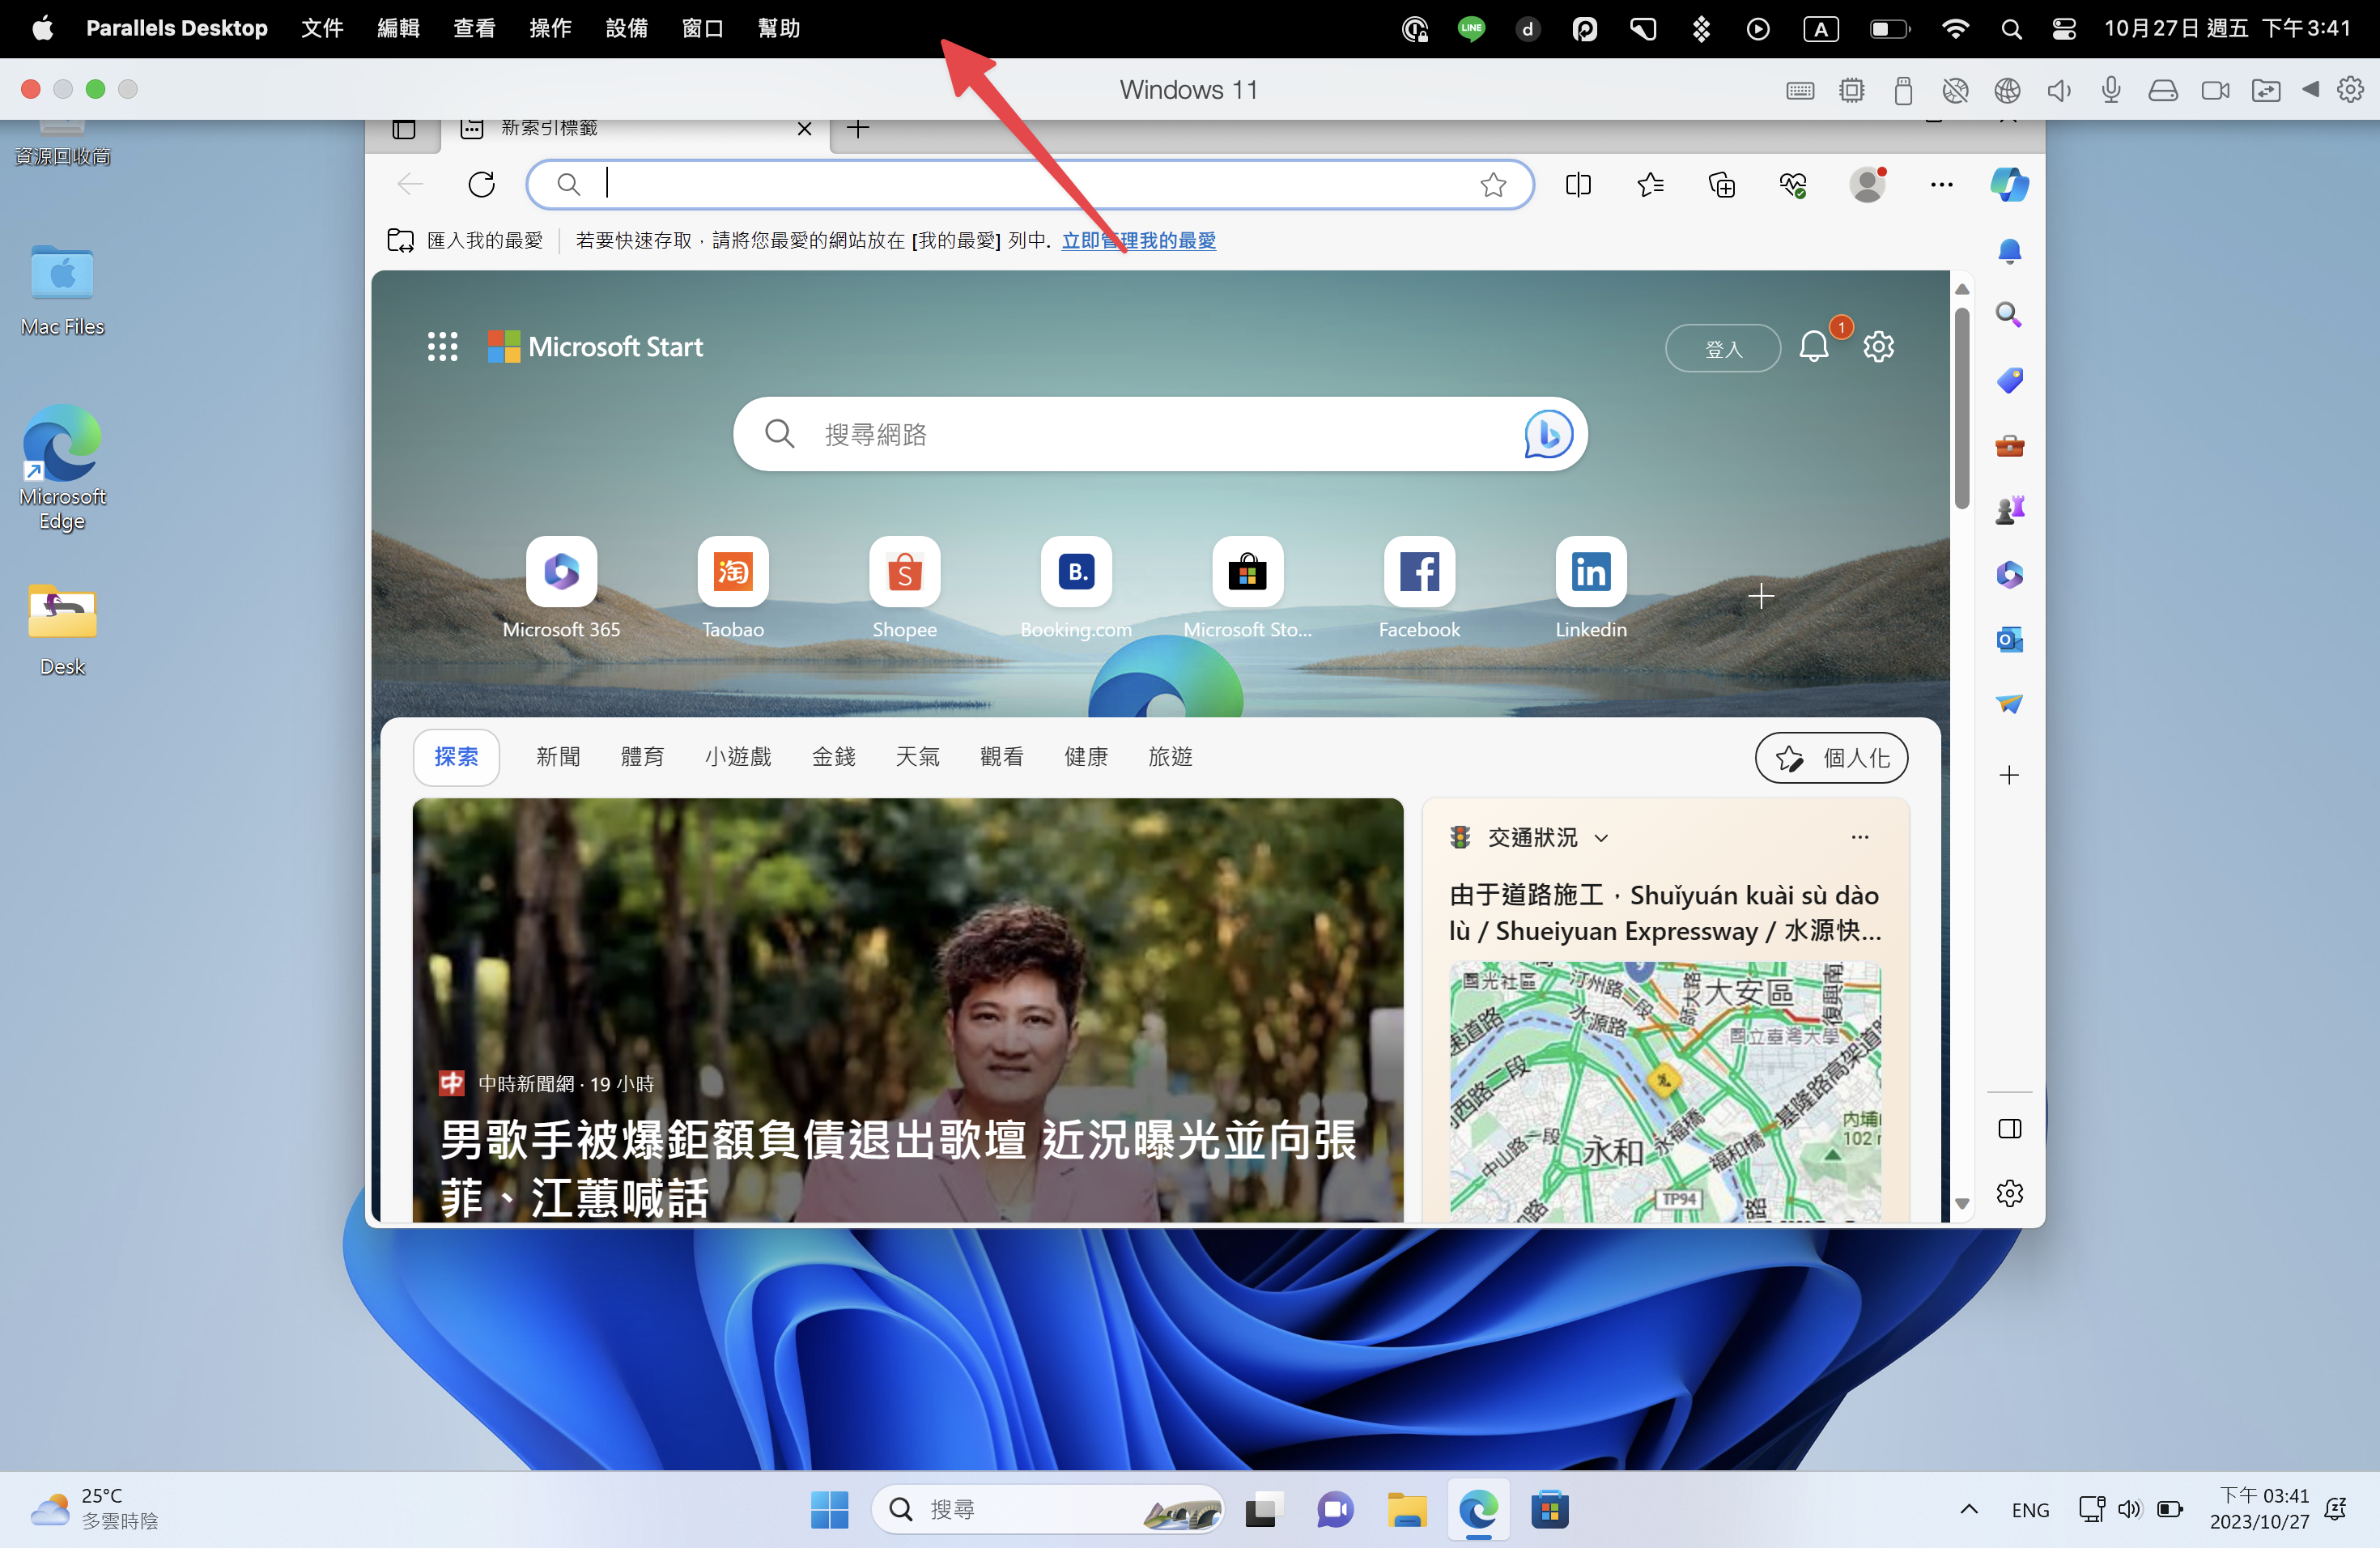Open Edge profile avatar
This screenshot has height=1548, width=2380.
pyautogui.click(x=1867, y=184)
